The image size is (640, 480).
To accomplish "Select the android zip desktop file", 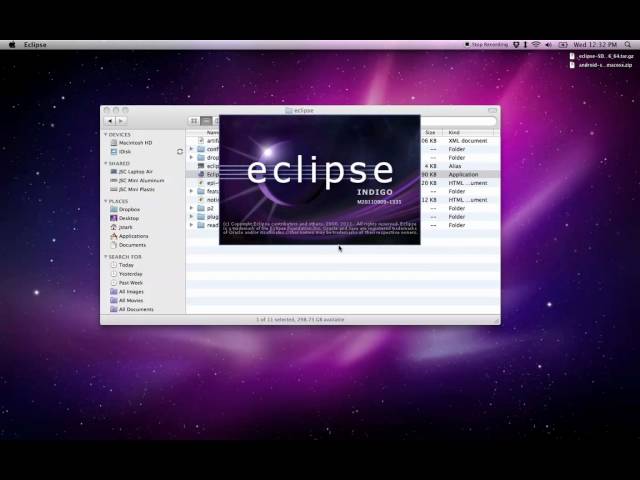I will click(x=601, y=65).
